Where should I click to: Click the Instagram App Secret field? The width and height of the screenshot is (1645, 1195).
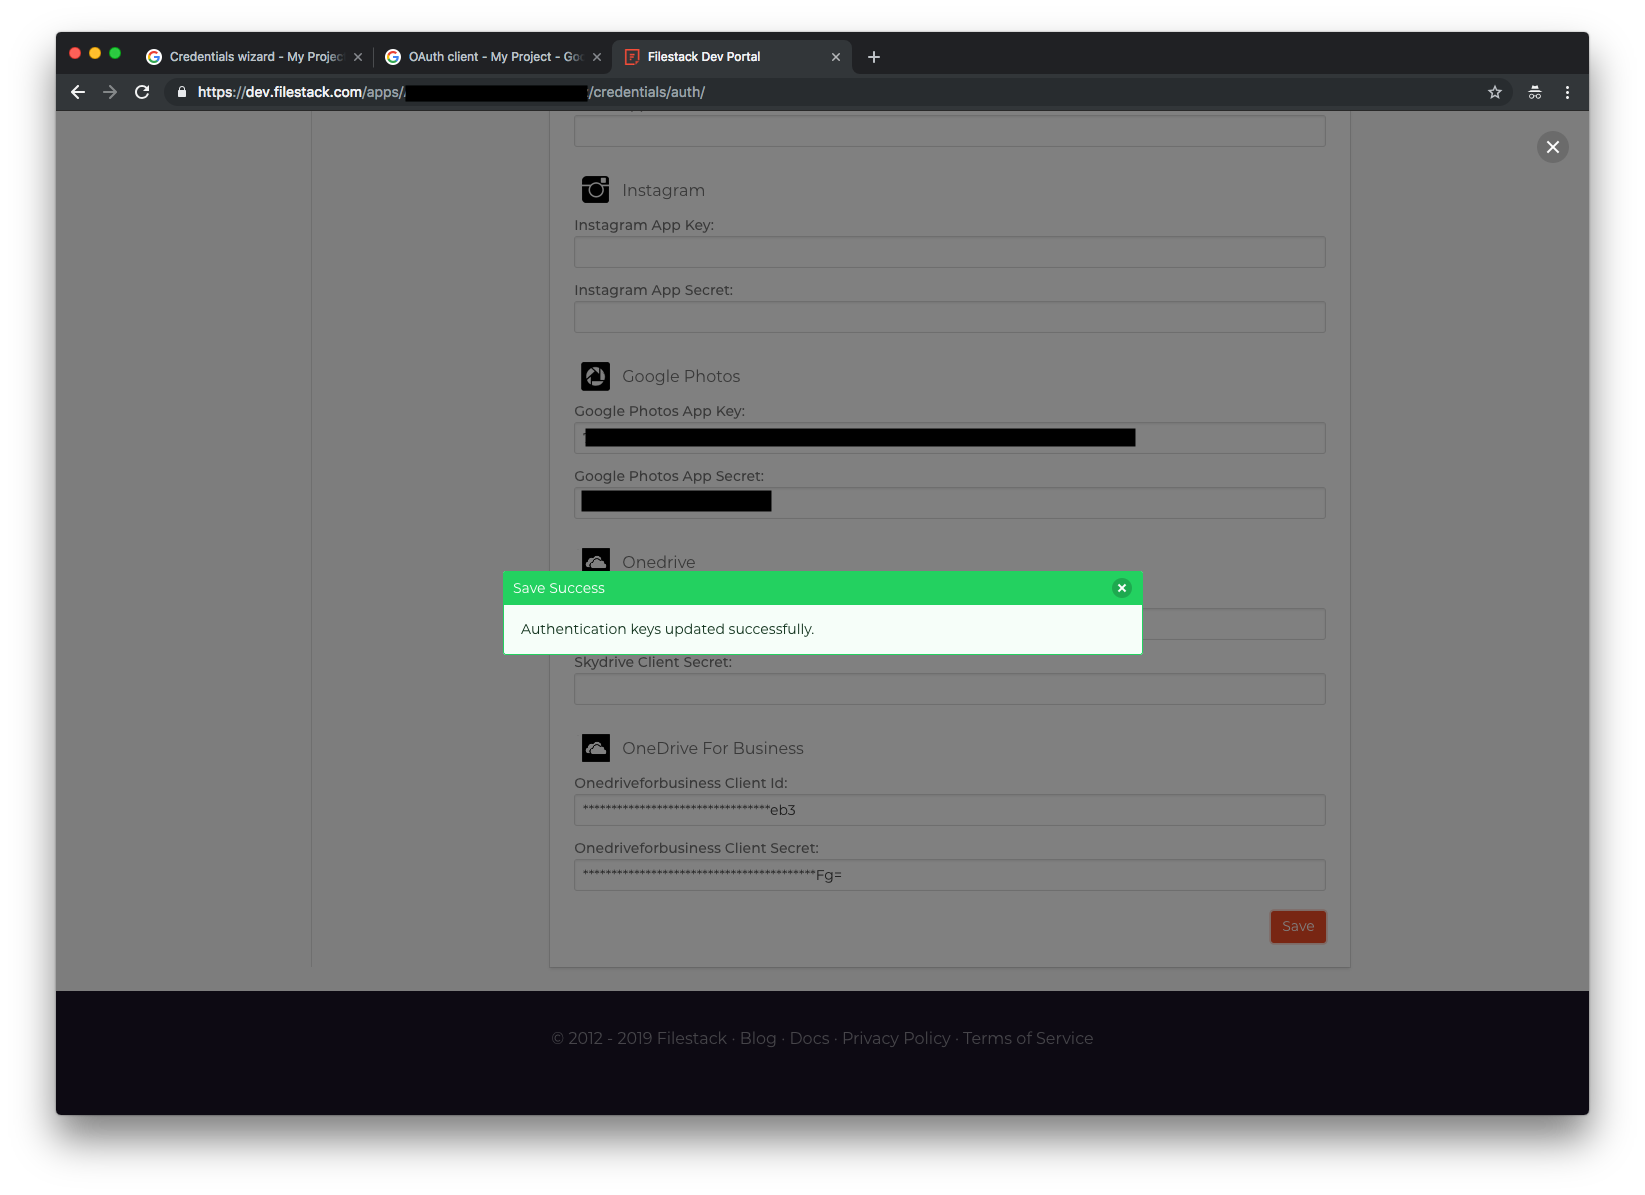click(950, 317)
